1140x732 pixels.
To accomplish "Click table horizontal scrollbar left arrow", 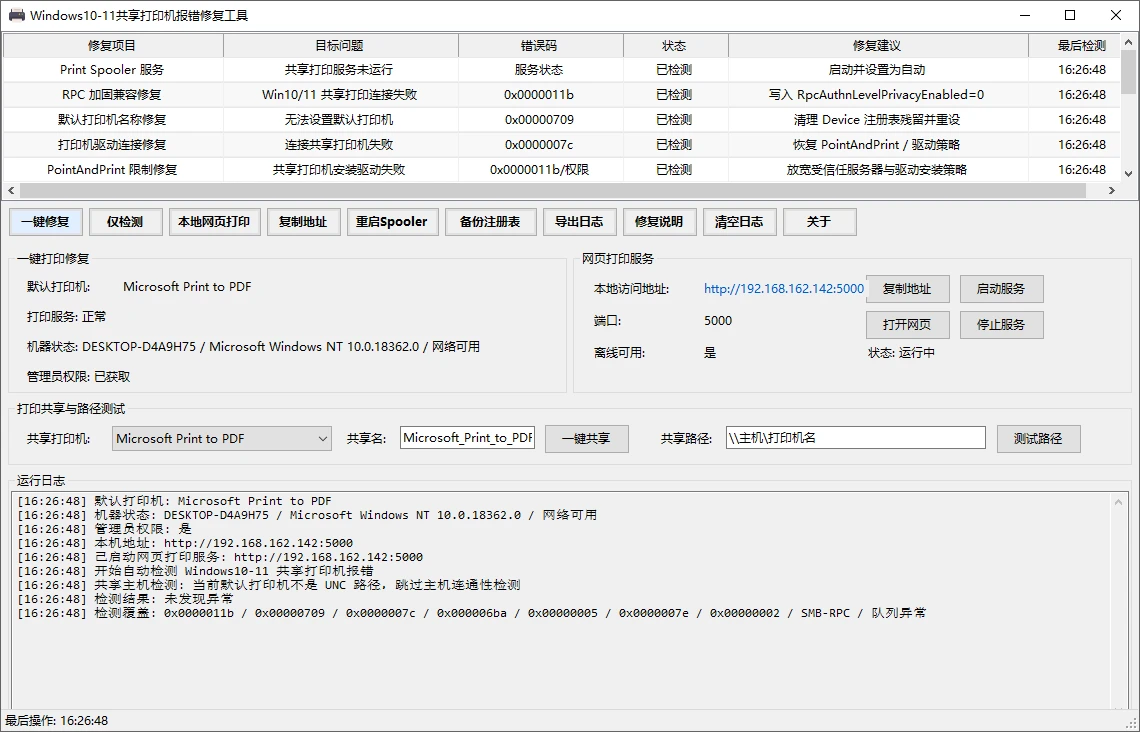I will click(x=11, y=190).
